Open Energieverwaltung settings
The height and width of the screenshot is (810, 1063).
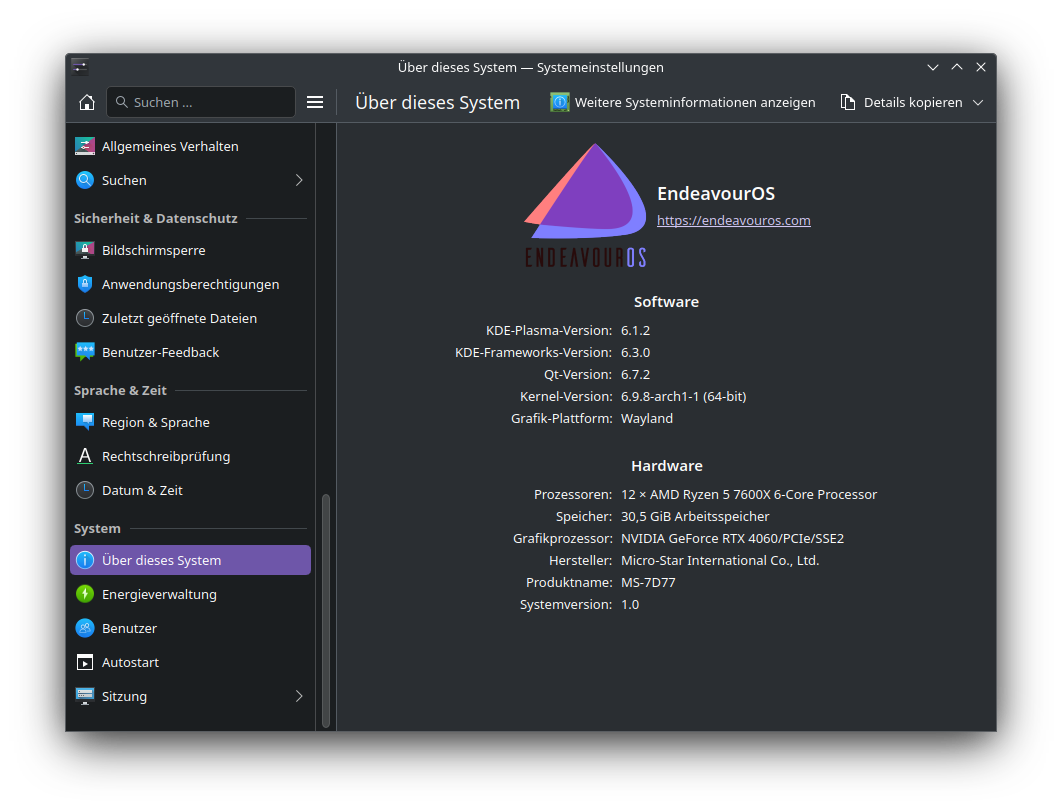tap(190, 594)
